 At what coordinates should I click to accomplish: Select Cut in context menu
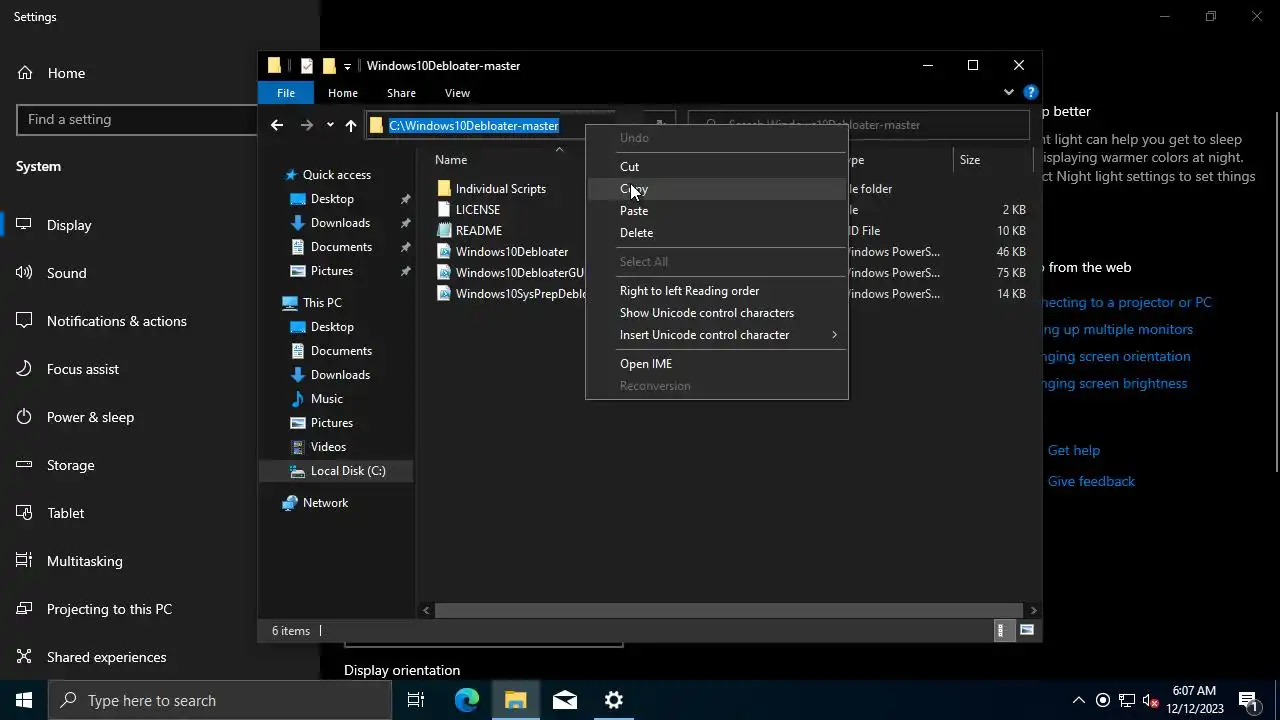pyautogui.click(x=716, y=167)
